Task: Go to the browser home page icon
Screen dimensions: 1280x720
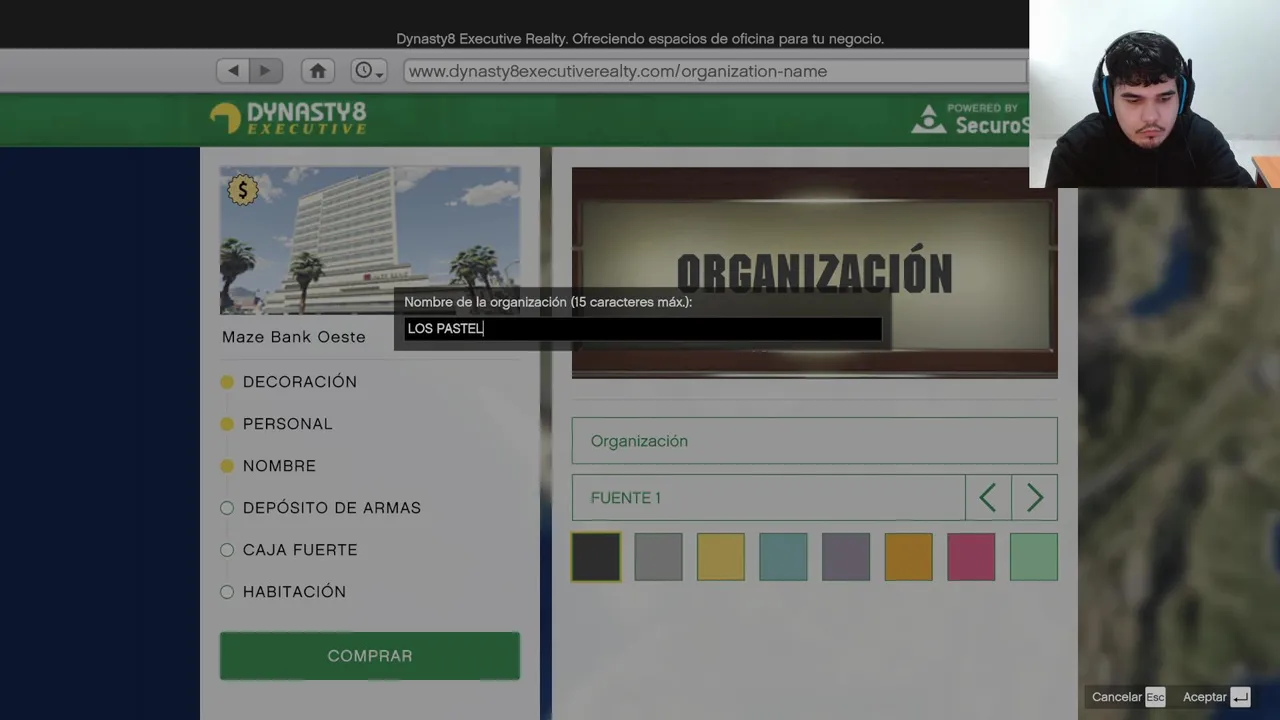Action: coord(318,71)
